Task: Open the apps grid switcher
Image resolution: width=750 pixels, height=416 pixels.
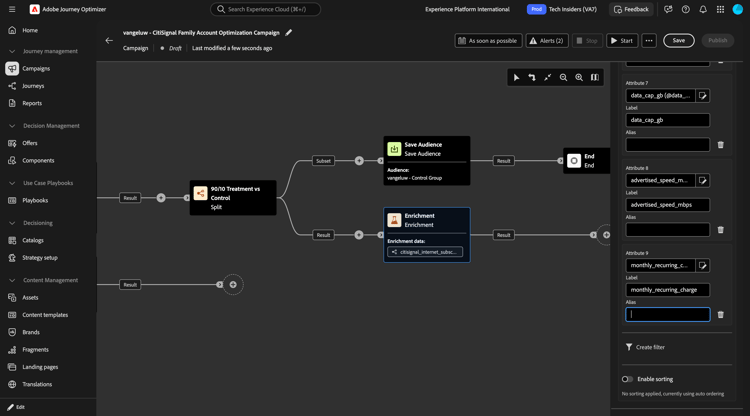Action: (720, 9)
